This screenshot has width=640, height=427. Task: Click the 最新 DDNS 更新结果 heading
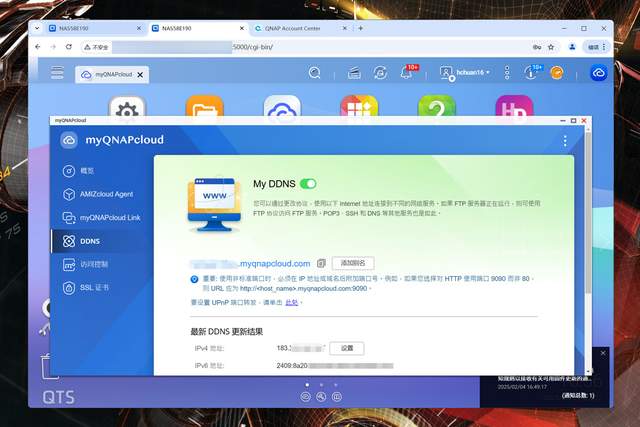point(227,332)
